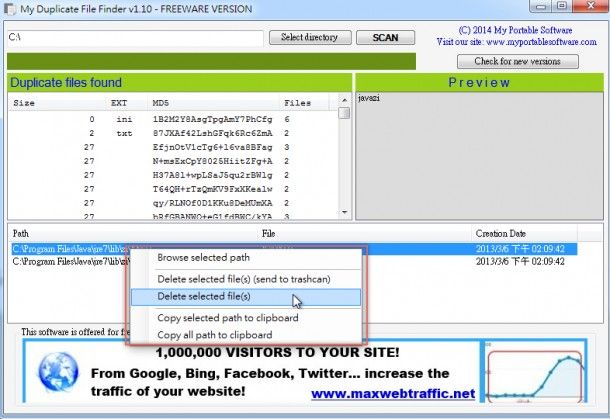Click the javazi text in the Preview pane
The width and height of the screenshot is (610, 419).
[x=368, y=98]
